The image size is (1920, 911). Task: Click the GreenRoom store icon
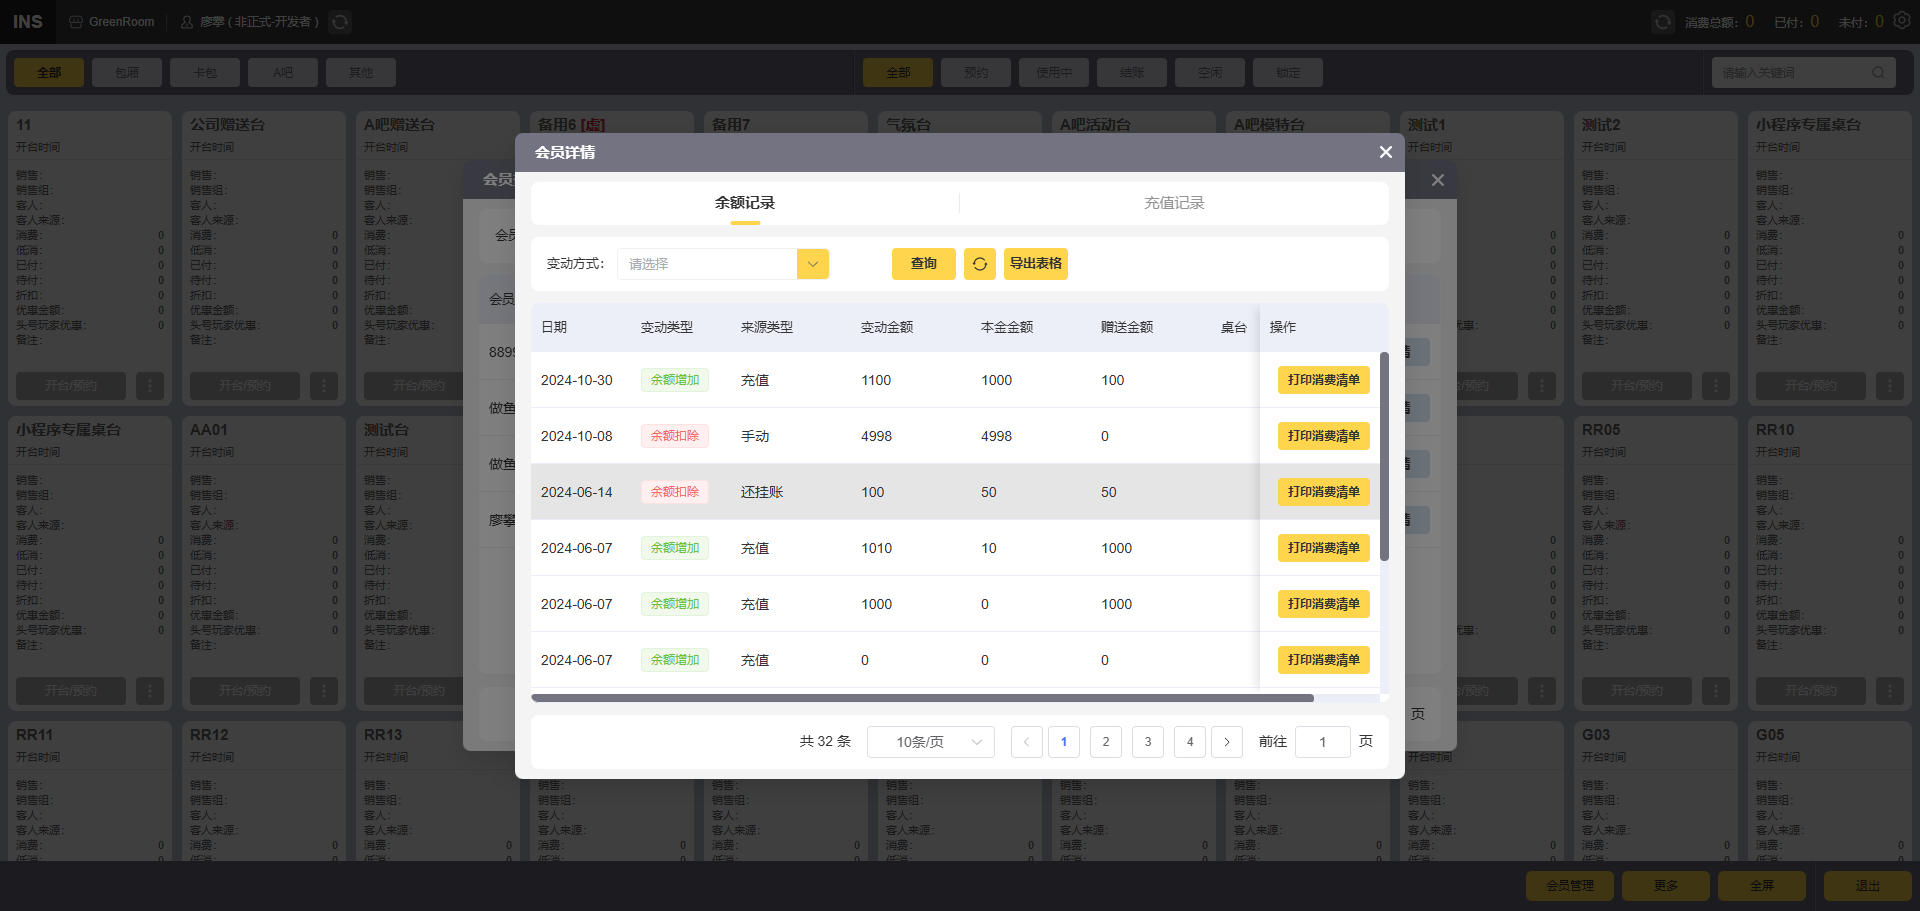pyautogui.click(x=76, y=22)
